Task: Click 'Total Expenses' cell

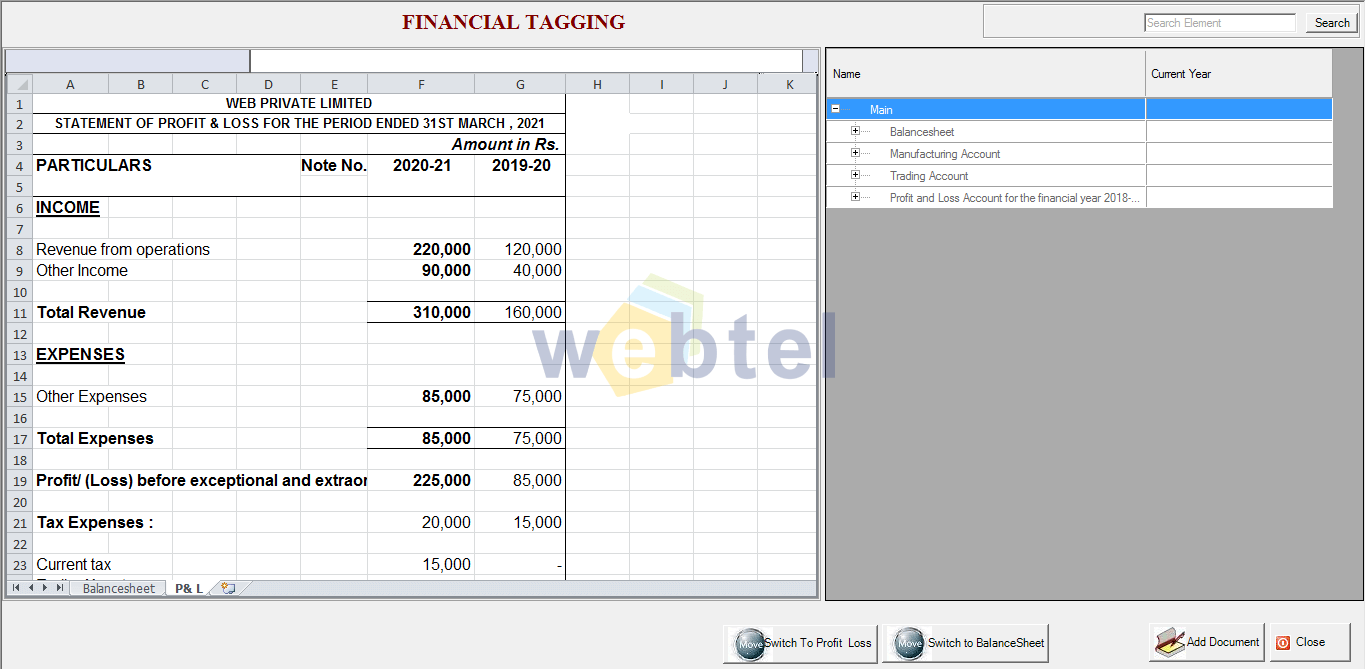Action: tap(95, 438)
